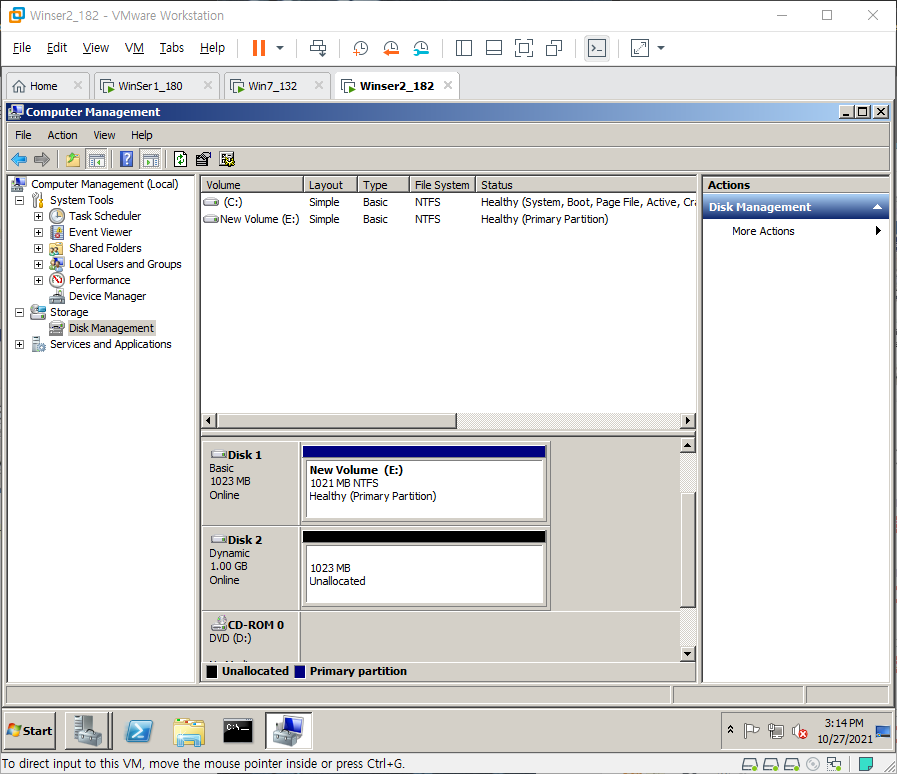Open VMware File menu
The height and width of the screenshot is (774, 897).
click(x=22, y=48)
